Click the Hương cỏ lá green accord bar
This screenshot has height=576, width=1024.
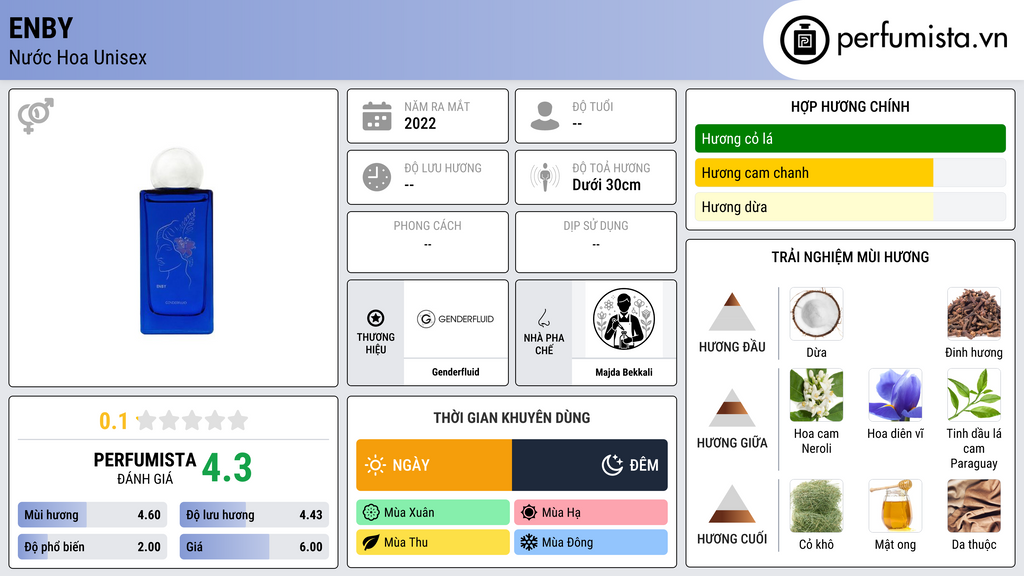[850, 138]
